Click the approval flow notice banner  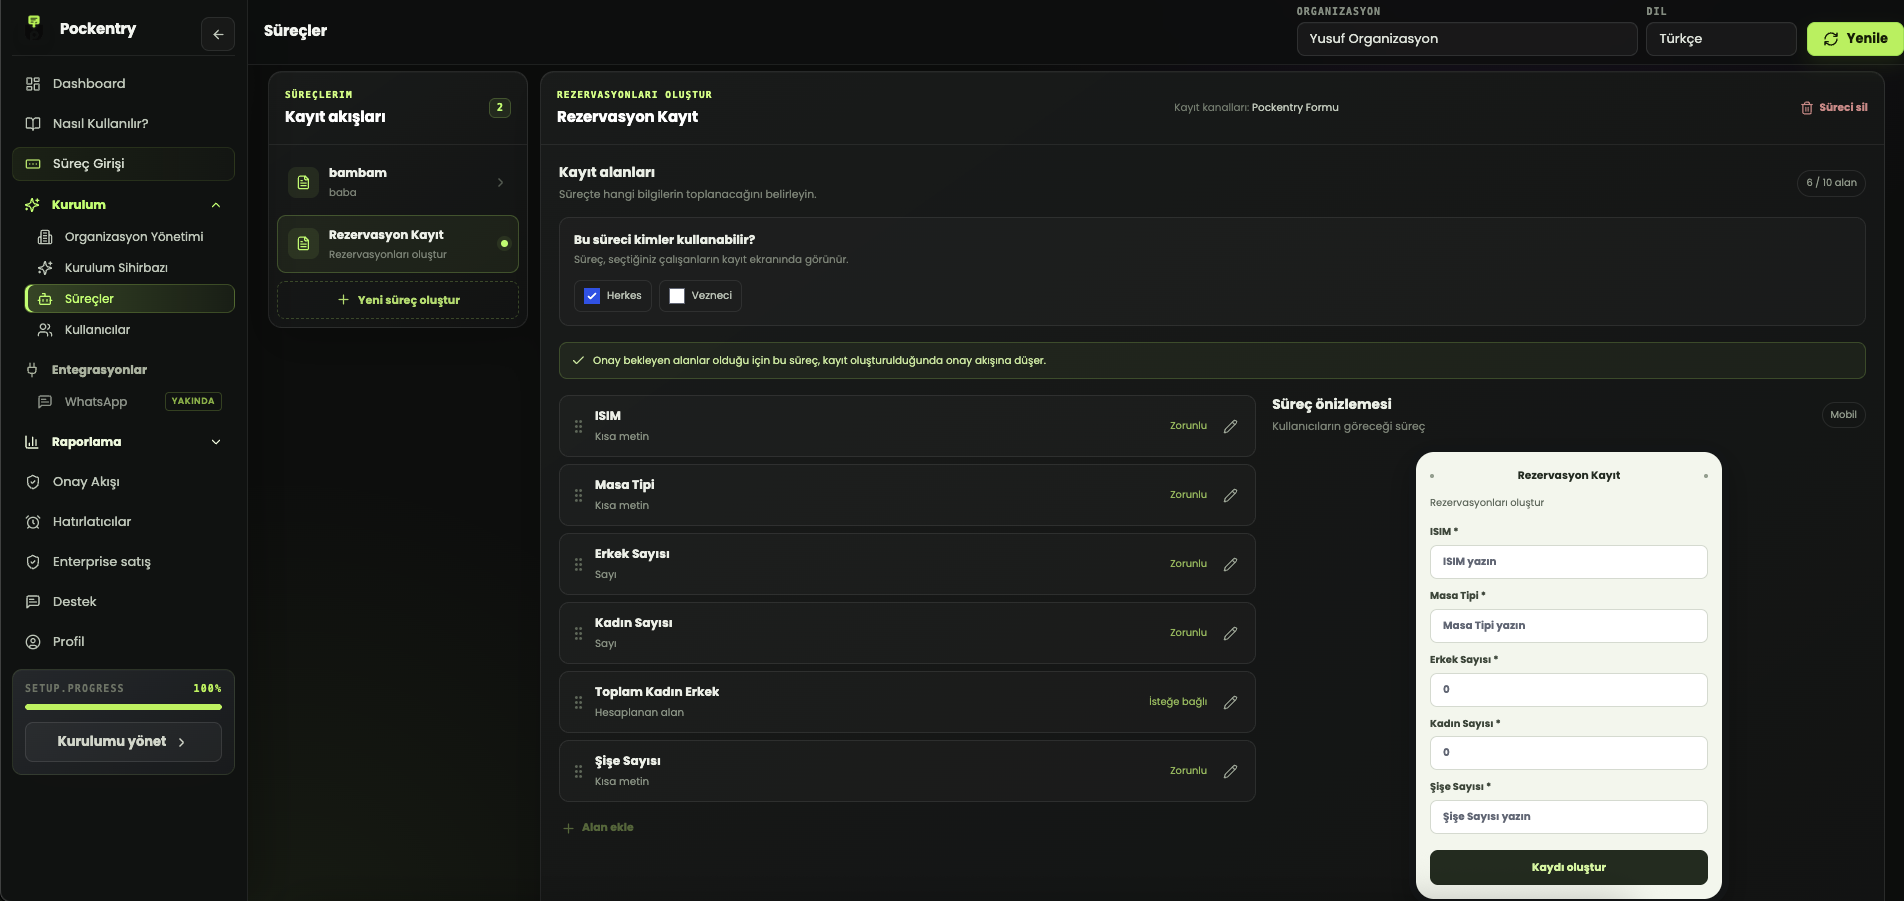[x=1212, y=361]
